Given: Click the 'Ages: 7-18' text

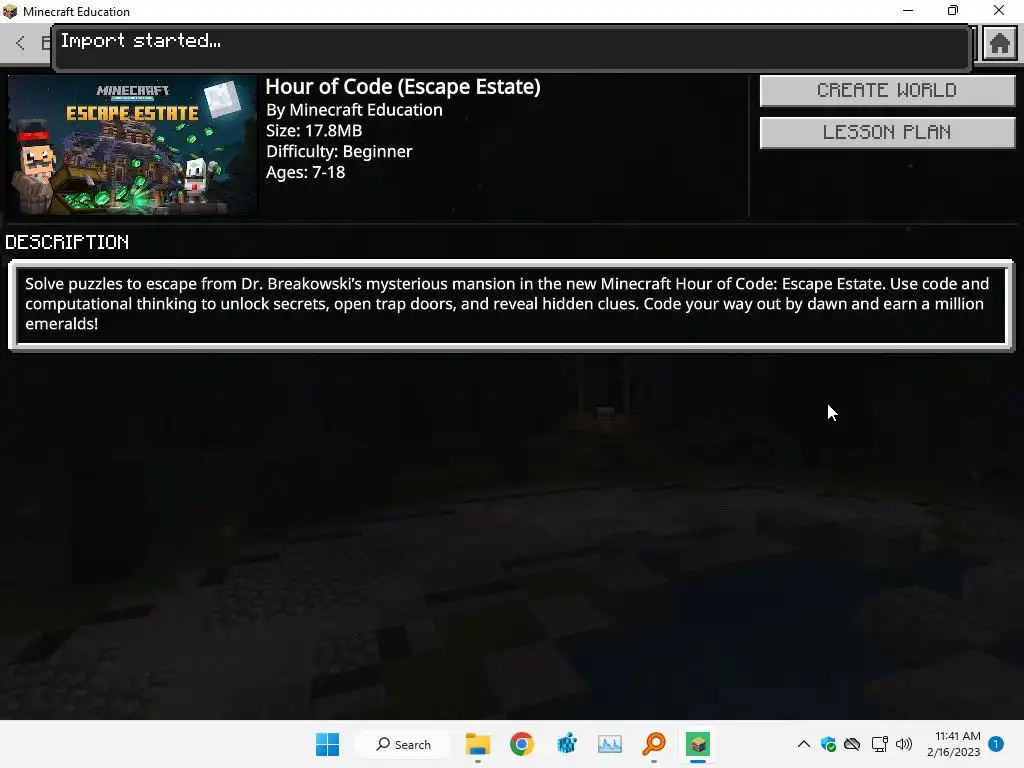Looking at the screenshot, I should tap(305, 172).
